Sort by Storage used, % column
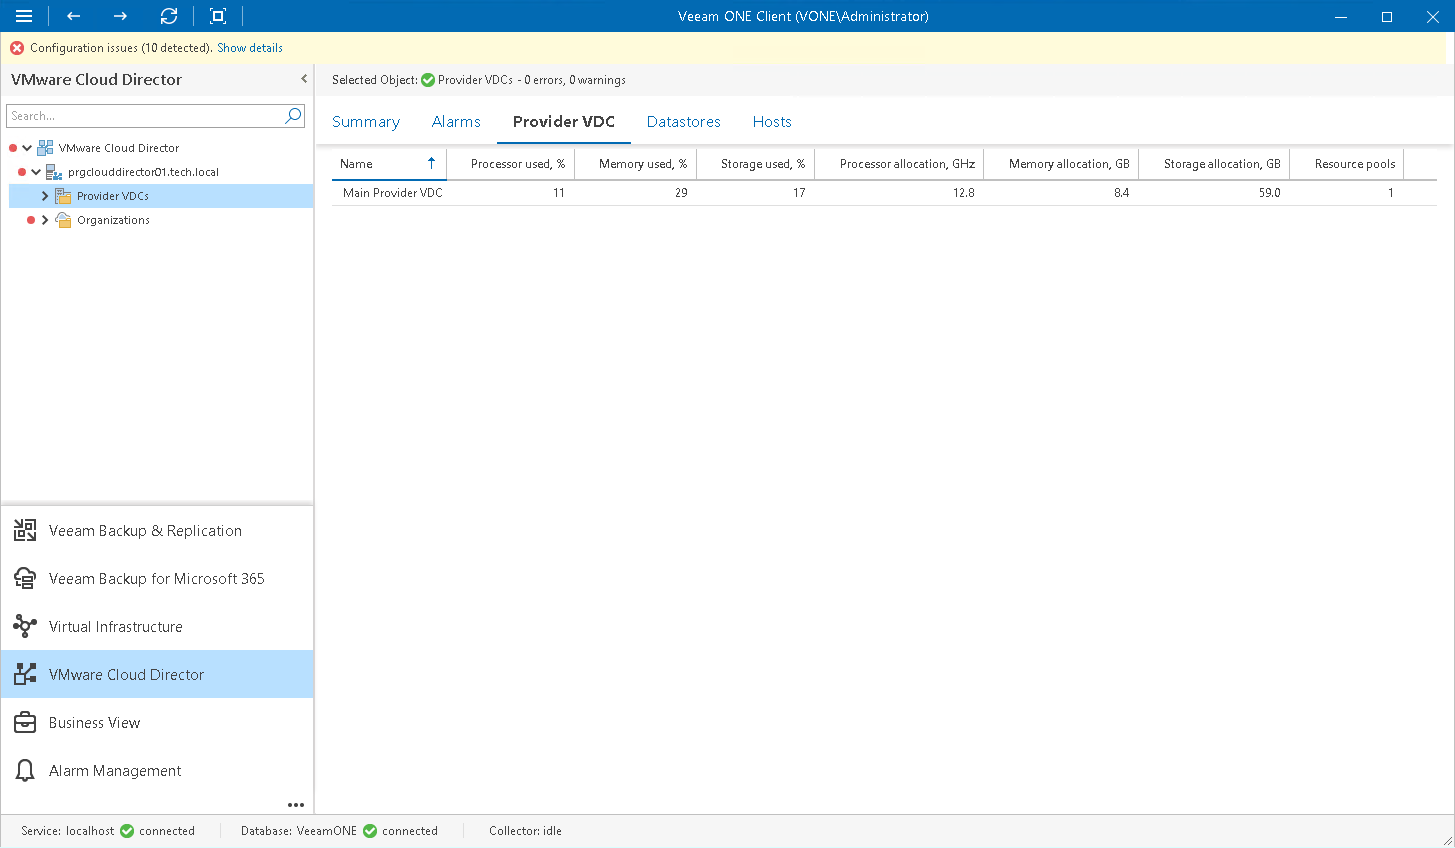1455x848 pixels. [755, 164]
